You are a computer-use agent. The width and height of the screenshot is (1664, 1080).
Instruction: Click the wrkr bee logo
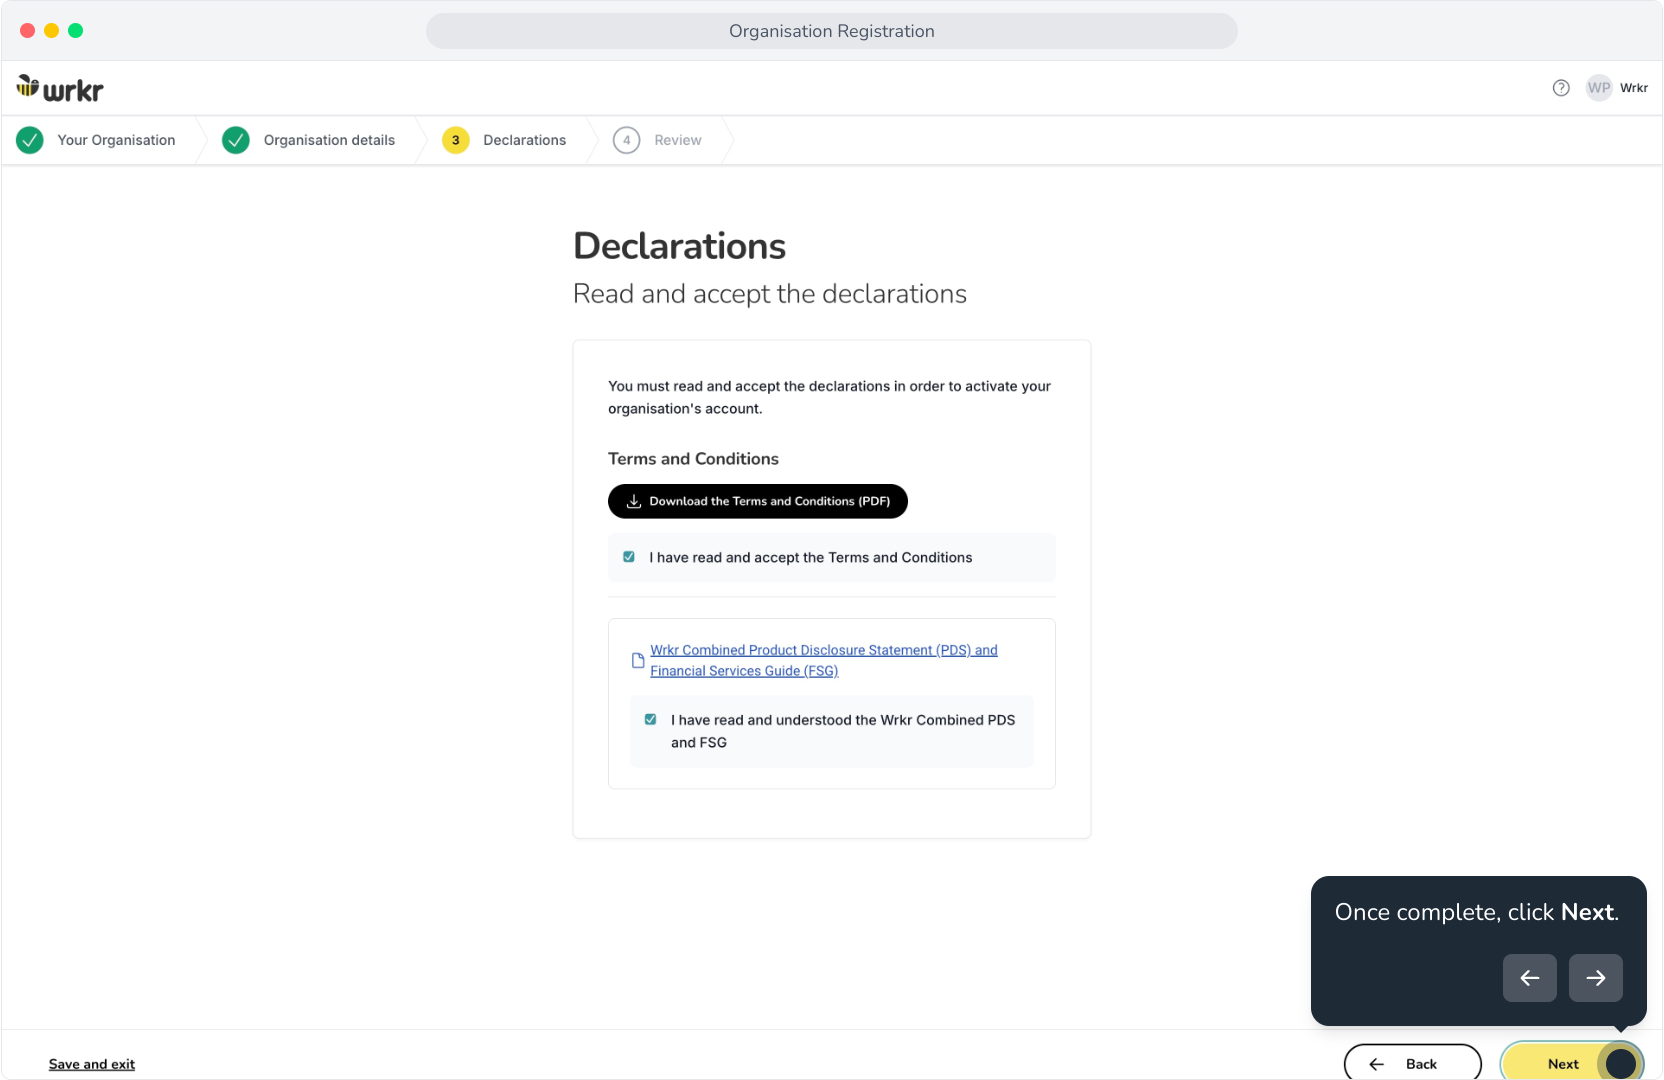[x=60, y=89]
